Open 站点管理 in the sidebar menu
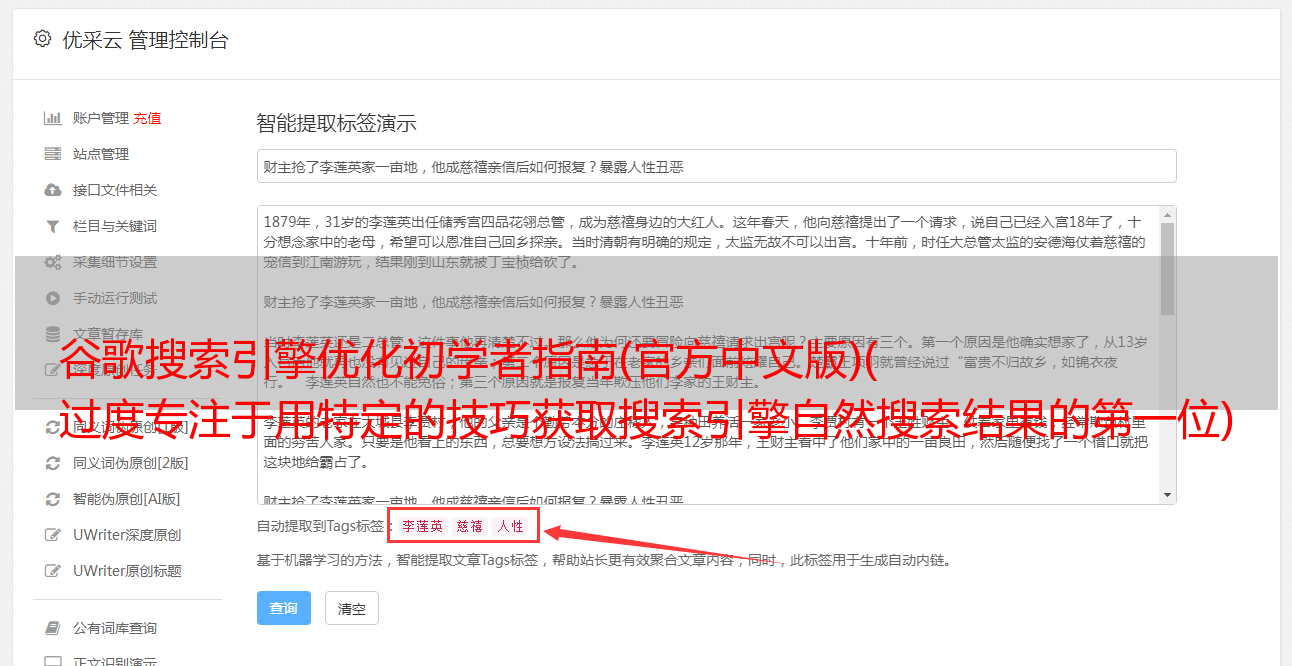This screenshot has width=1292, height=666. click(x=101, y=154)
